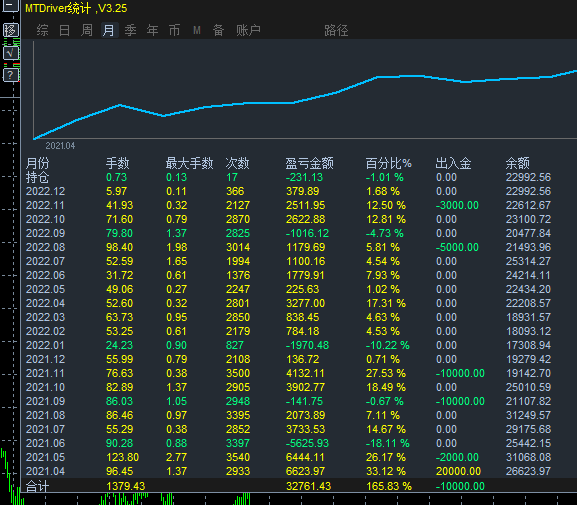Click the 6623.97 profit value
Screen dimensions: 577x505
click(x=305, y=471)
